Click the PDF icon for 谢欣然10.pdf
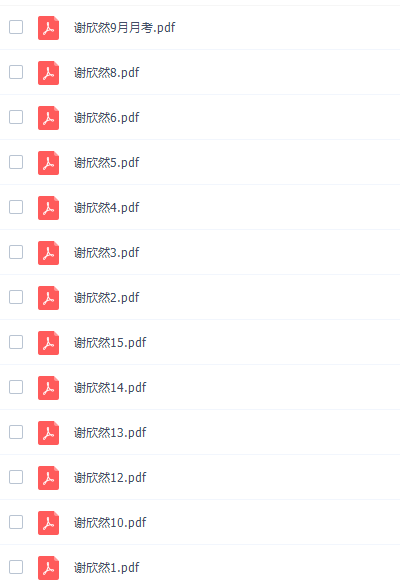Viewport: 400px width, 580px height. 48,523
